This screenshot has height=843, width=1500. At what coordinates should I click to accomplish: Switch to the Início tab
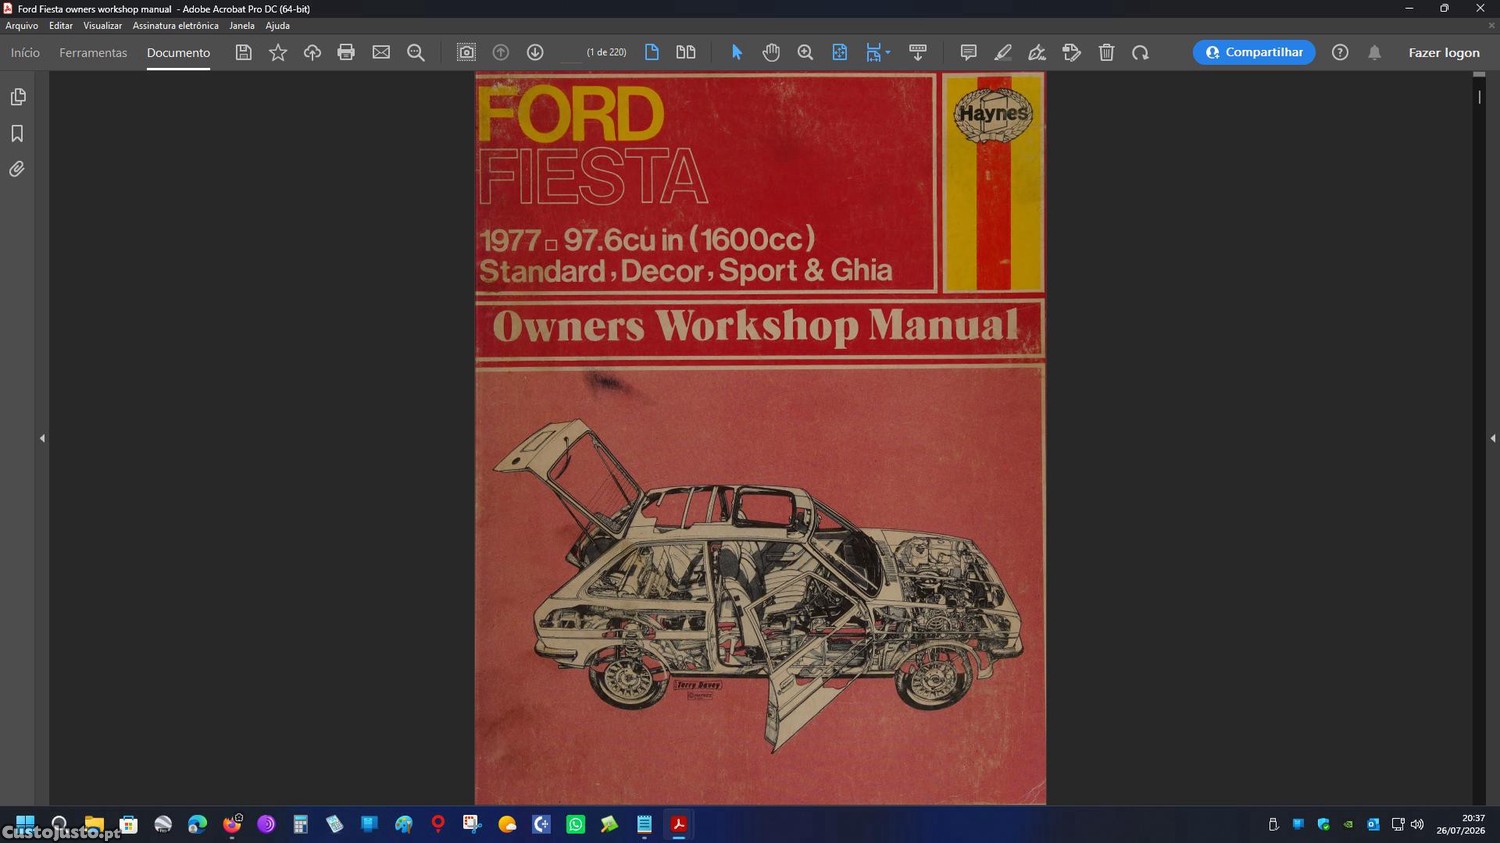25,52
